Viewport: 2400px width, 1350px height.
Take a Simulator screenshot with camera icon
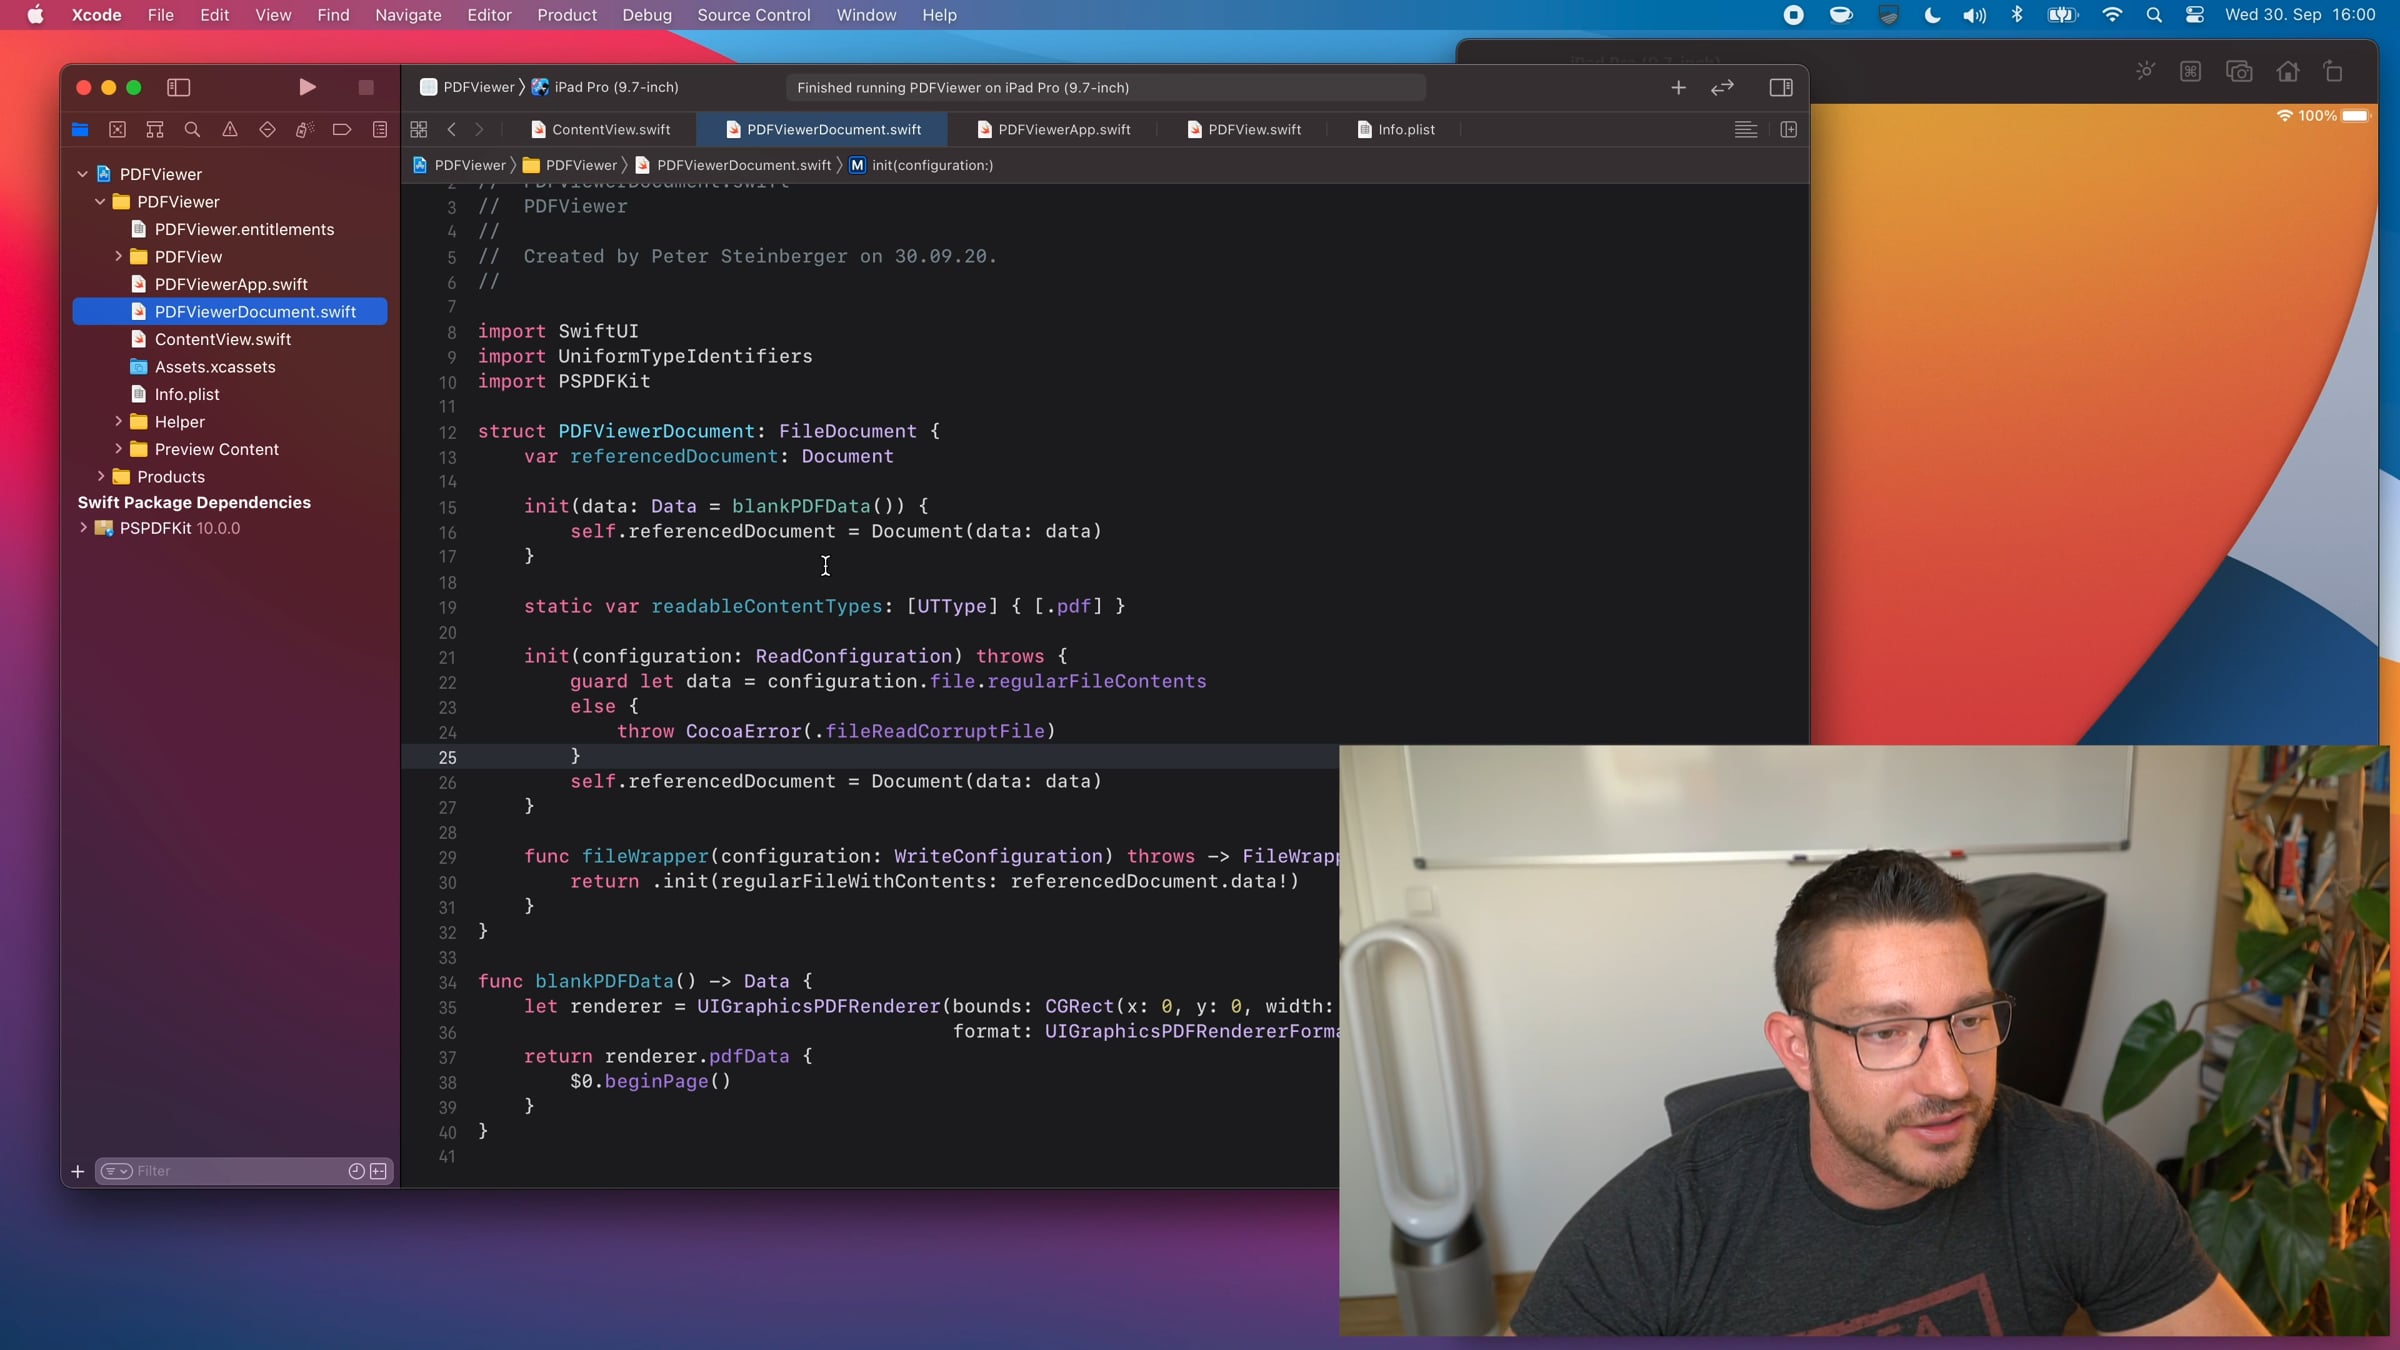tap(2239, 71)
